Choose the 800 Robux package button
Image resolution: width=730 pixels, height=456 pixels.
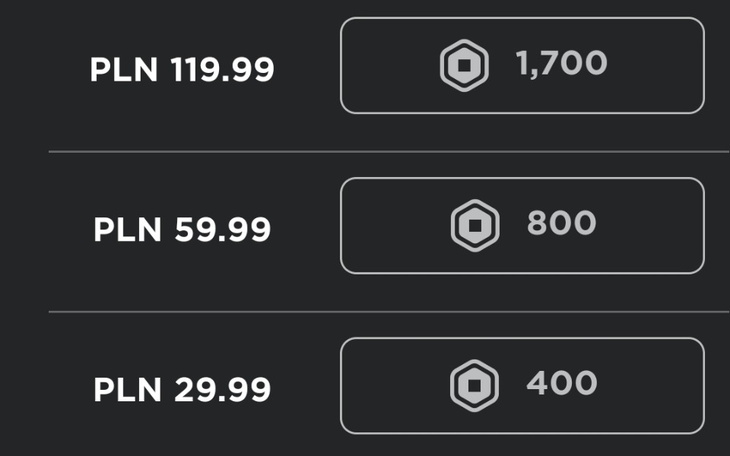pyautogui.click(x=522, y=226)
